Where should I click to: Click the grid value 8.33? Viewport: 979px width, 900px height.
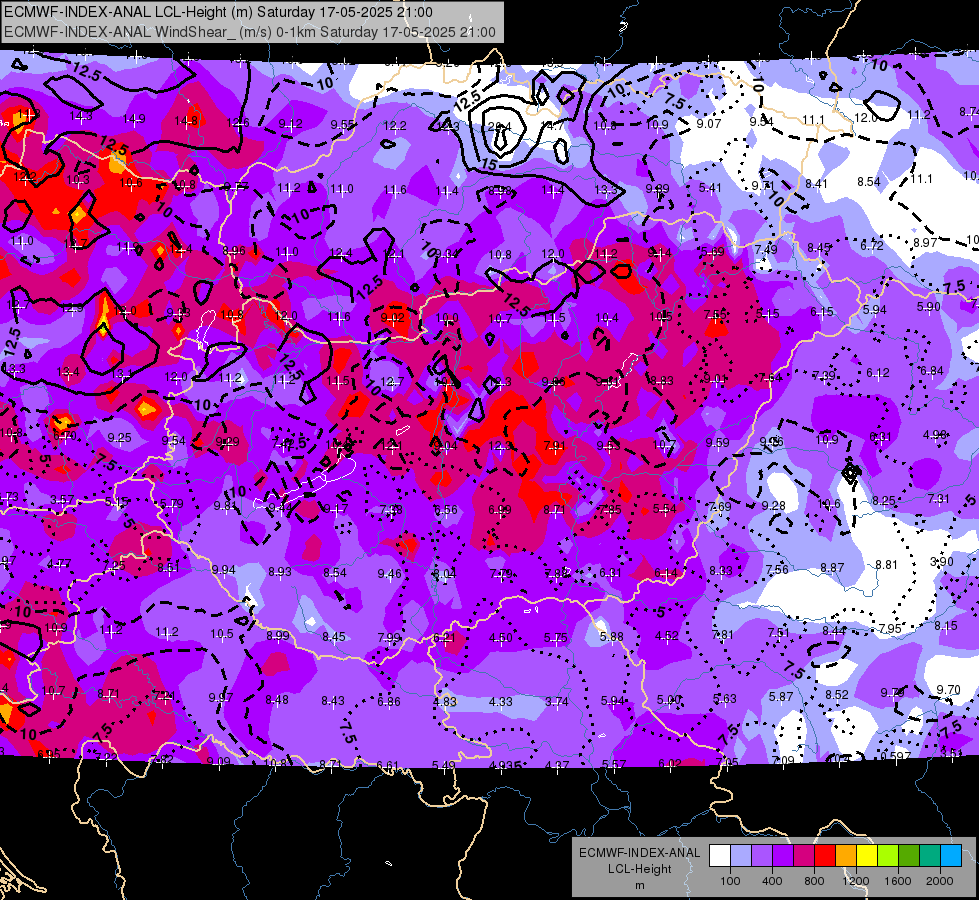click(x=721, y=570)
